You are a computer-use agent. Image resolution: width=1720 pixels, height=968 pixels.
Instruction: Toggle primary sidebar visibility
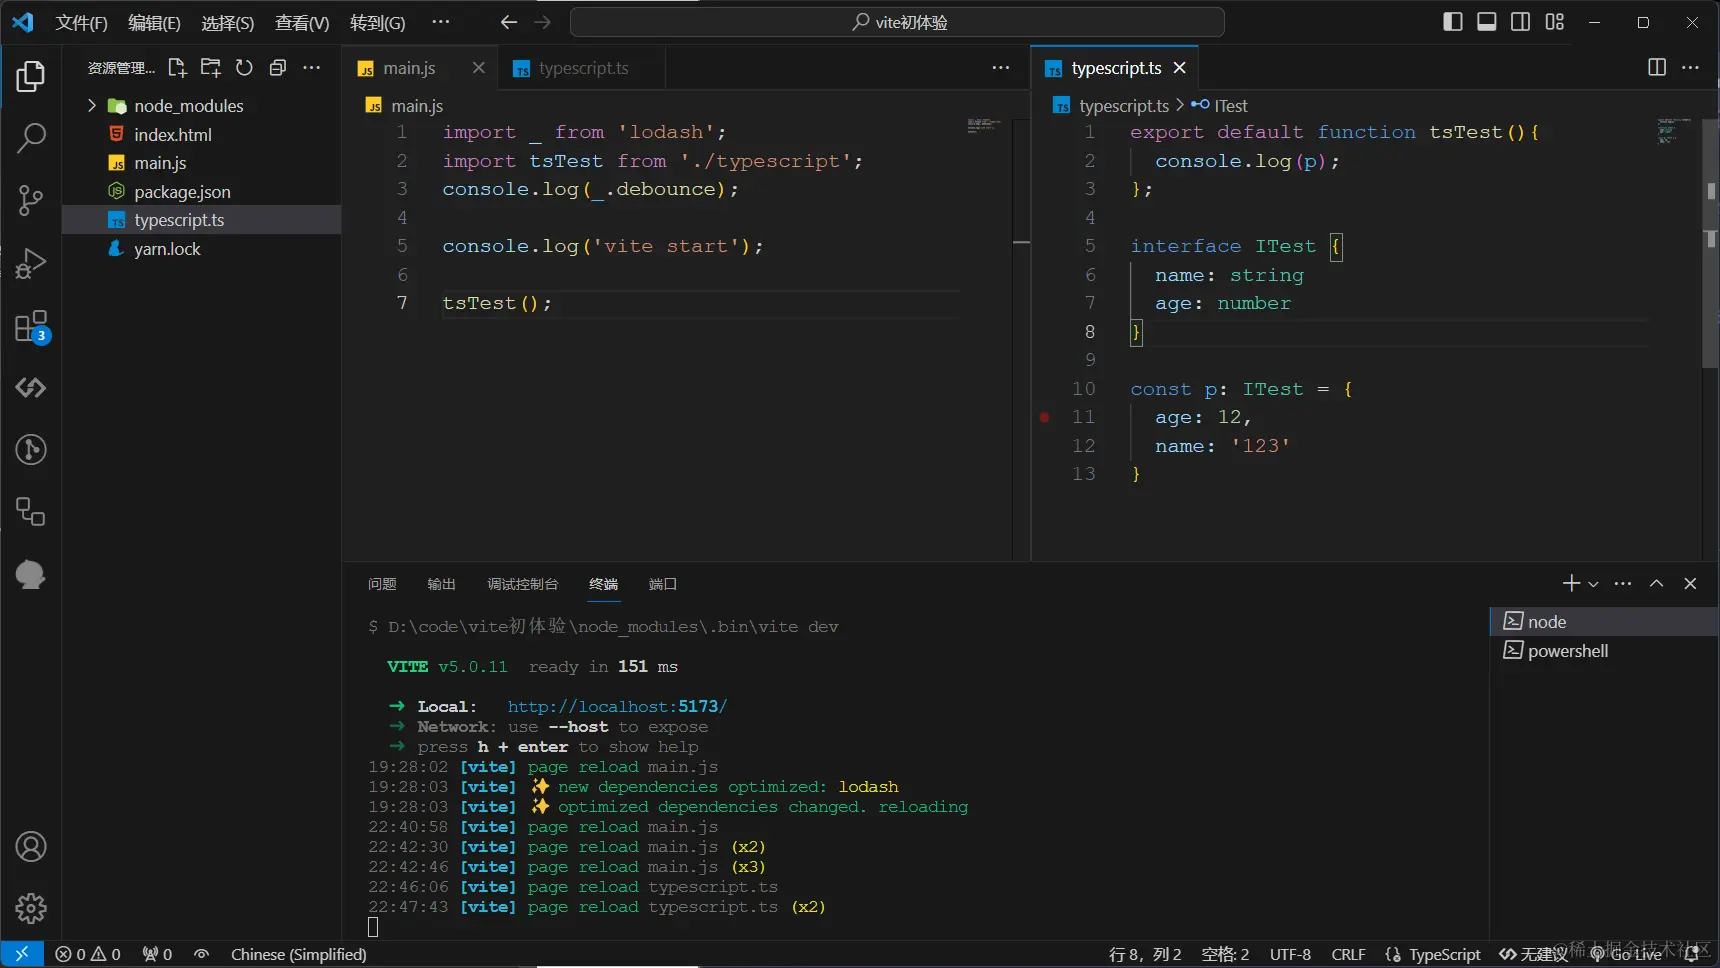coord(1453,22)
